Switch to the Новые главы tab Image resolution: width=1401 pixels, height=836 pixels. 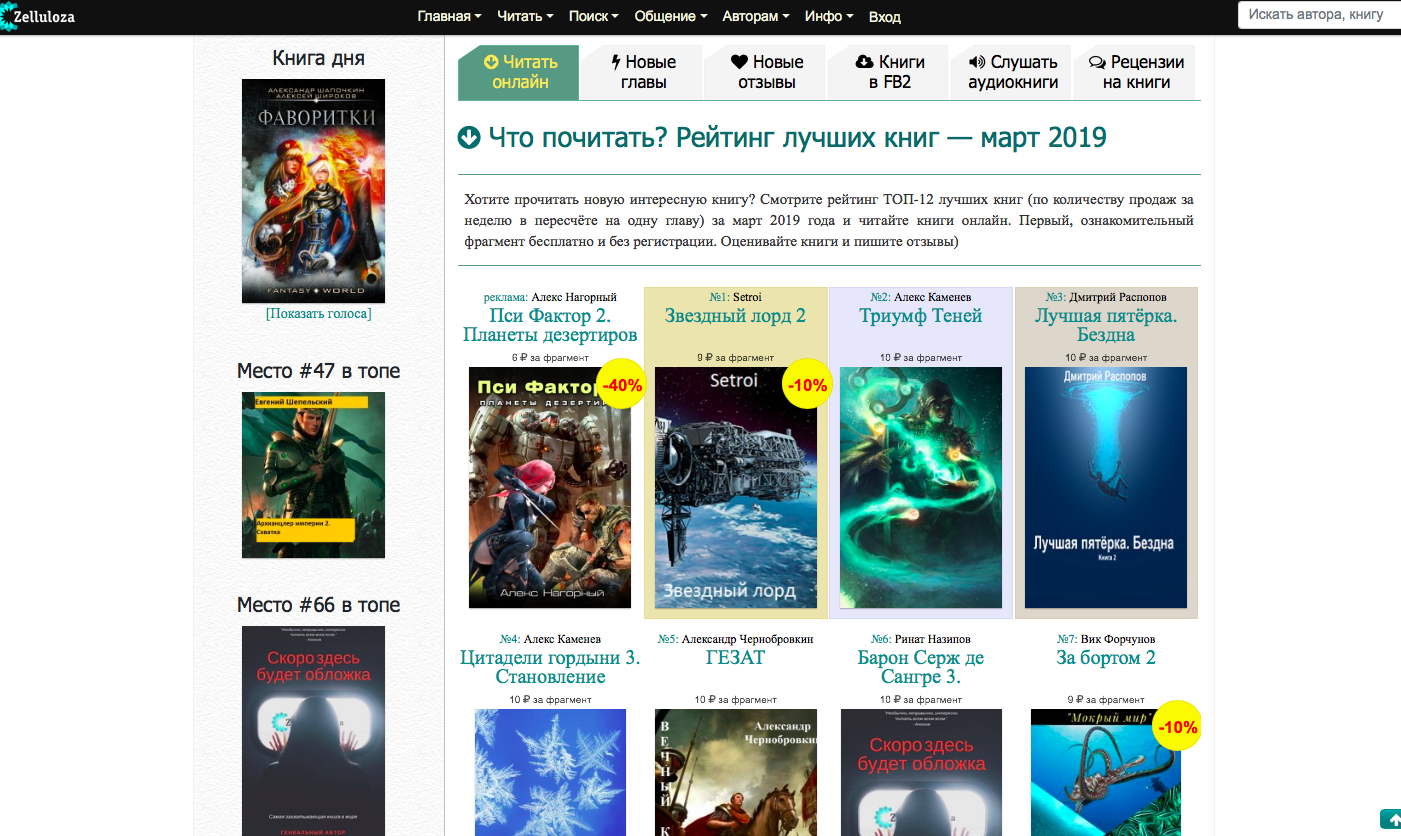tap(643, 72)
